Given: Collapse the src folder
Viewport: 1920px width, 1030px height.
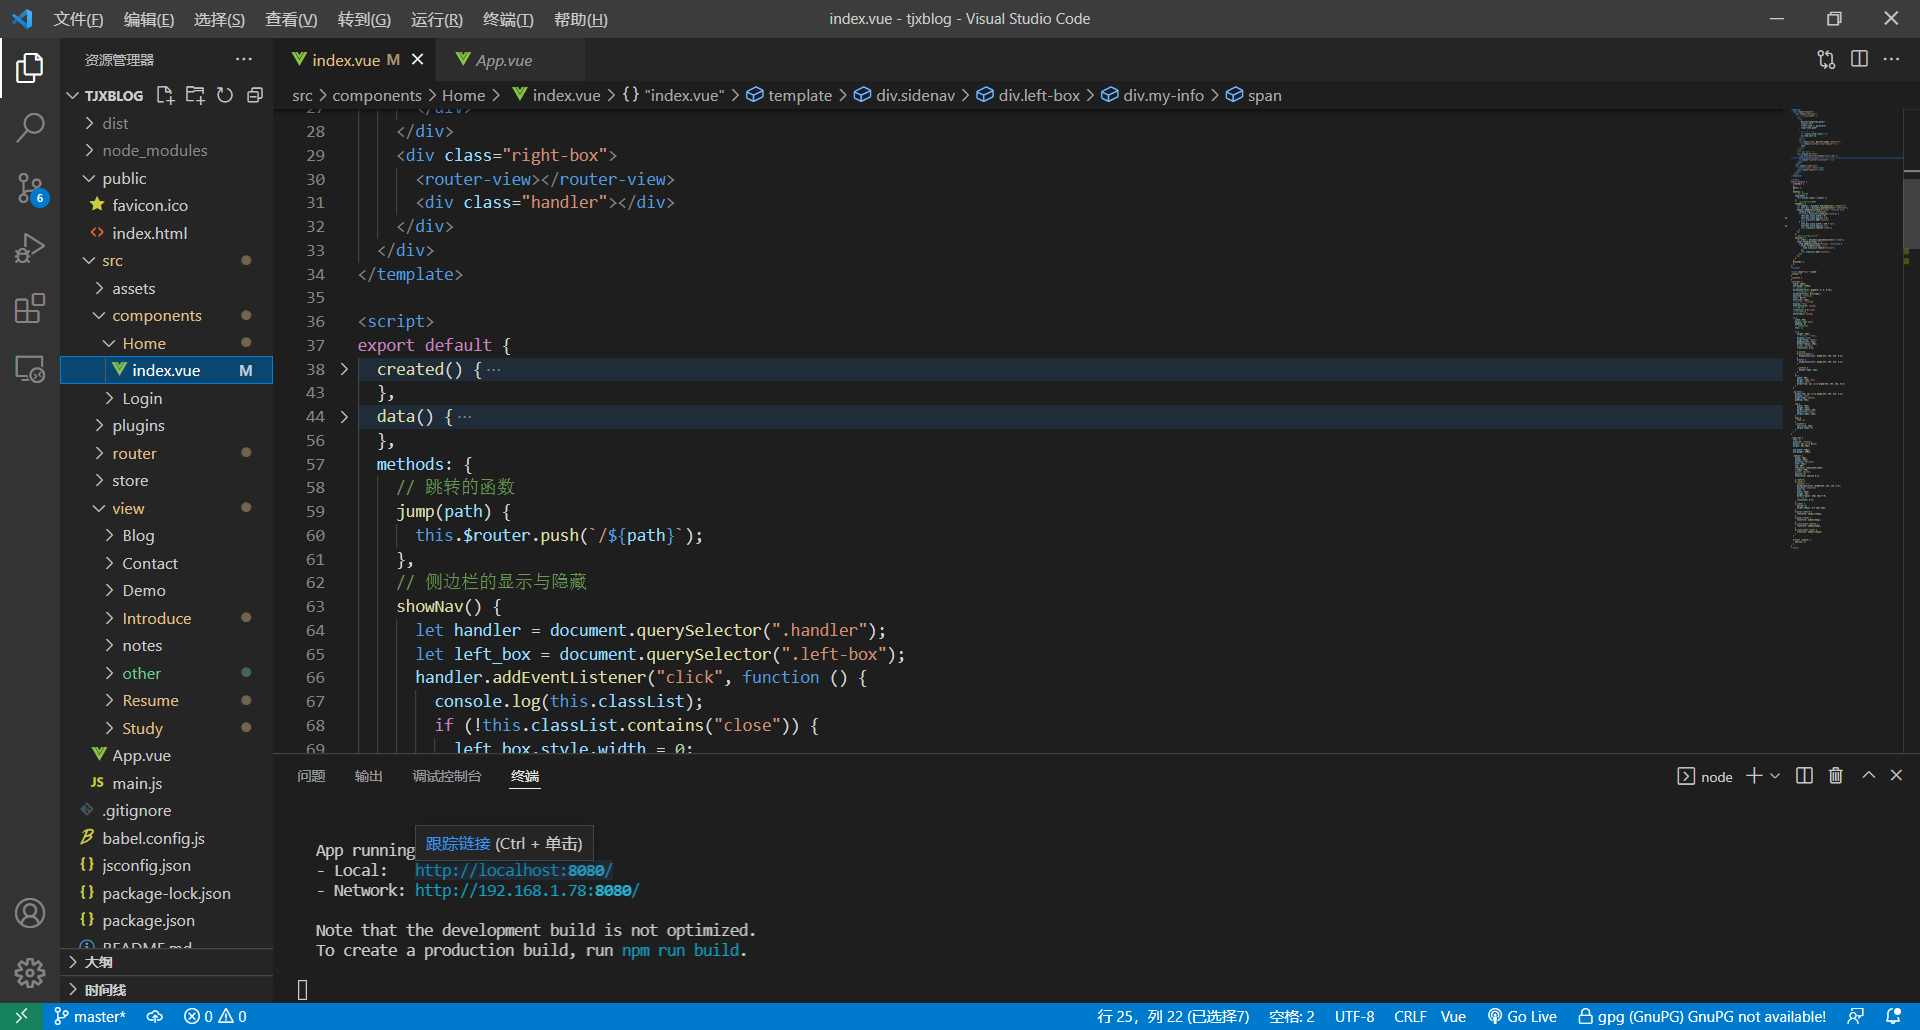Looking at the screenshot, I should (166, 260).
